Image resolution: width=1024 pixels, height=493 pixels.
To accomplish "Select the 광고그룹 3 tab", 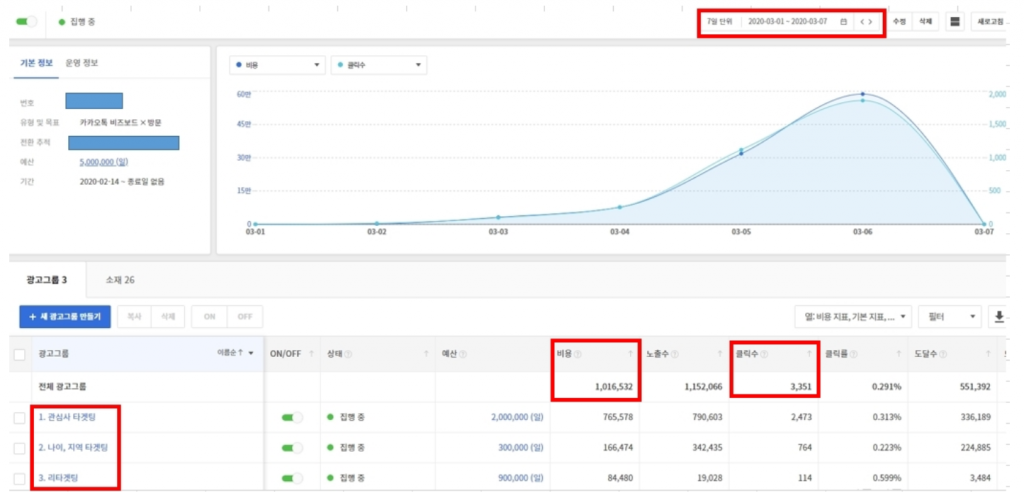I will tap(46, 279).
